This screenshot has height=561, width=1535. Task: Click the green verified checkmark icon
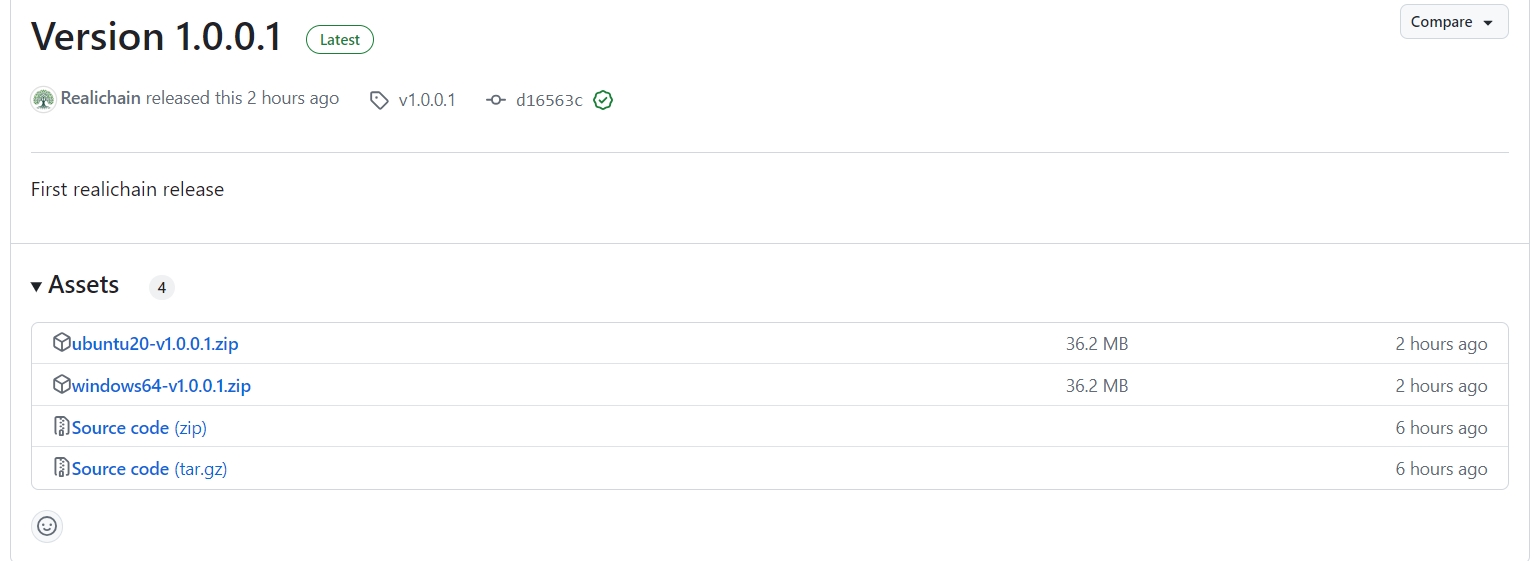[602, 100]
